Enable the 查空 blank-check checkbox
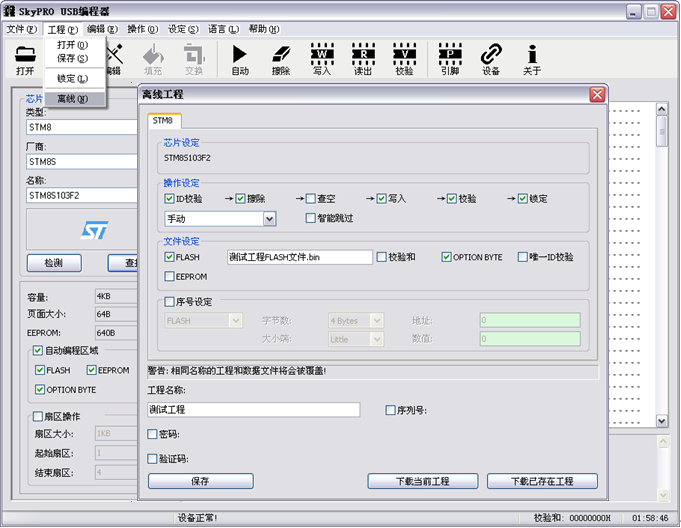Viewport: 681px width, 528px height. coord(311,199)
